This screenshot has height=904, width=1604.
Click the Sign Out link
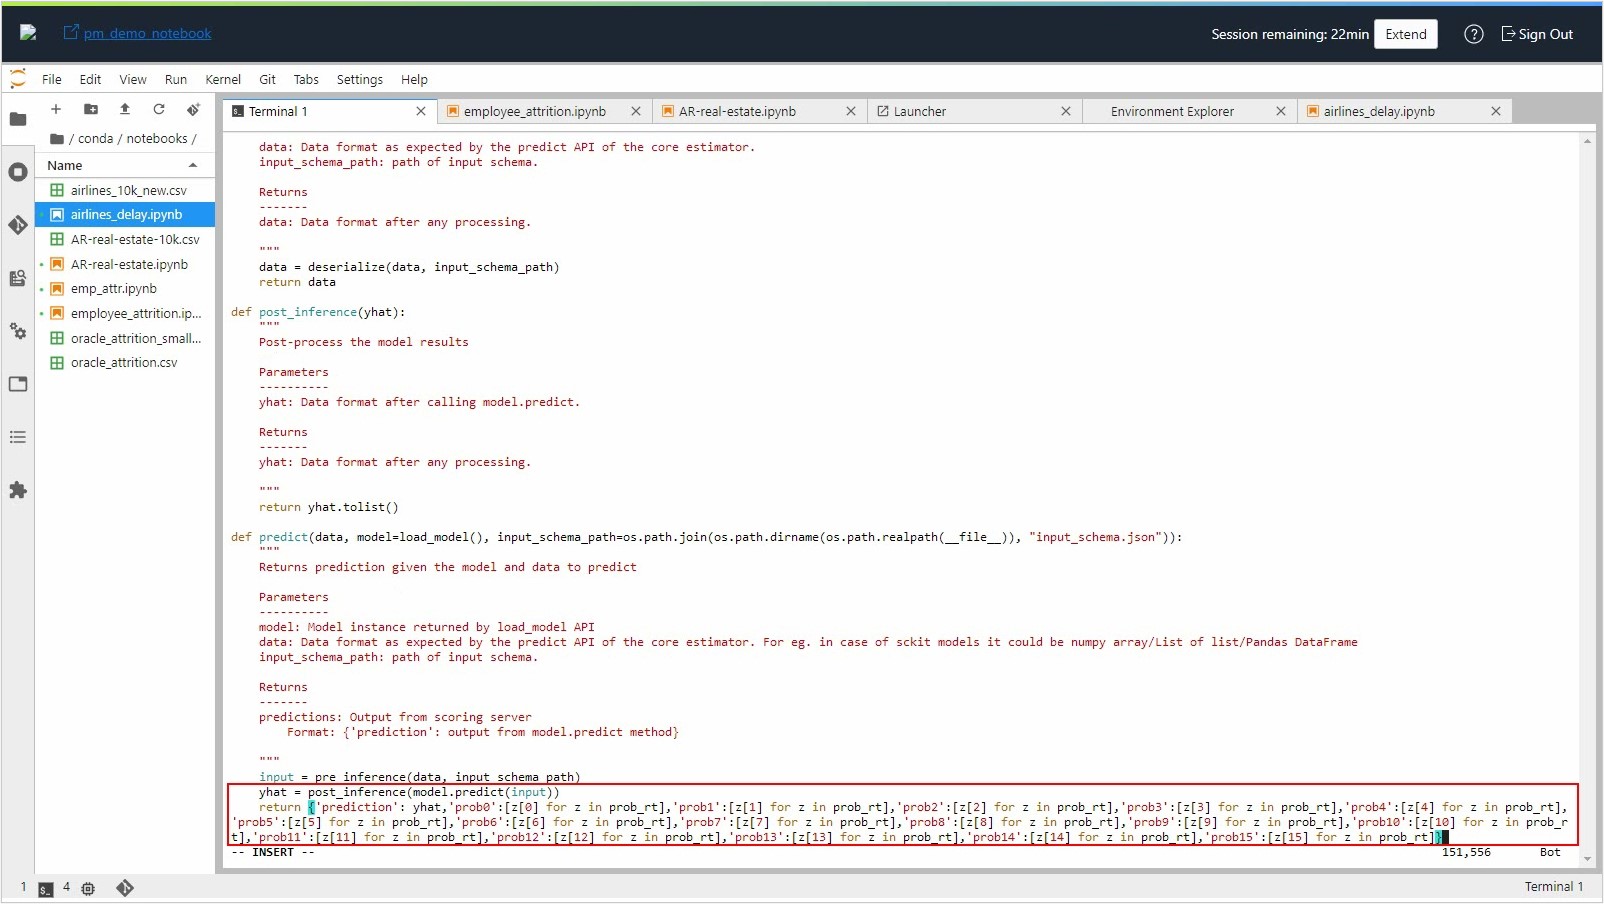[1538, 34]
